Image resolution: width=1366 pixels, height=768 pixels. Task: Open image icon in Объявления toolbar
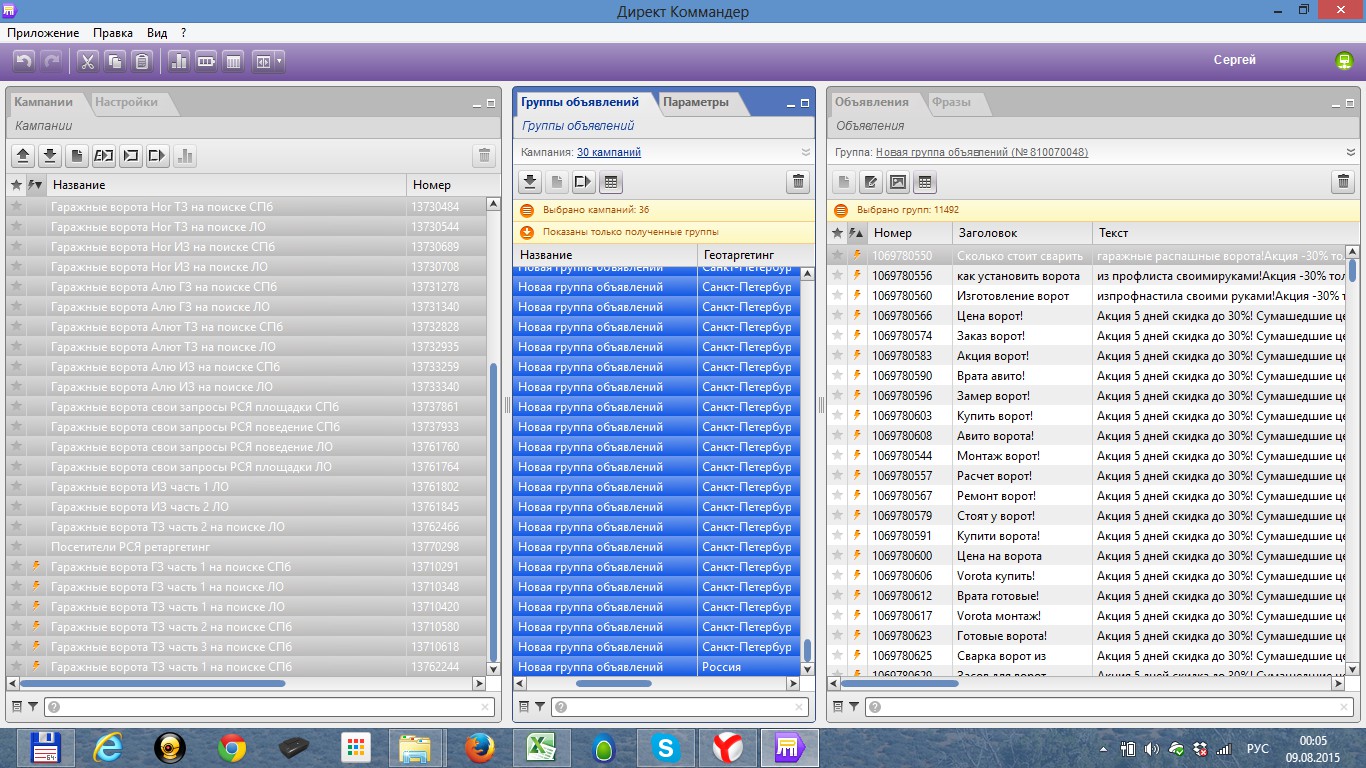898,182
